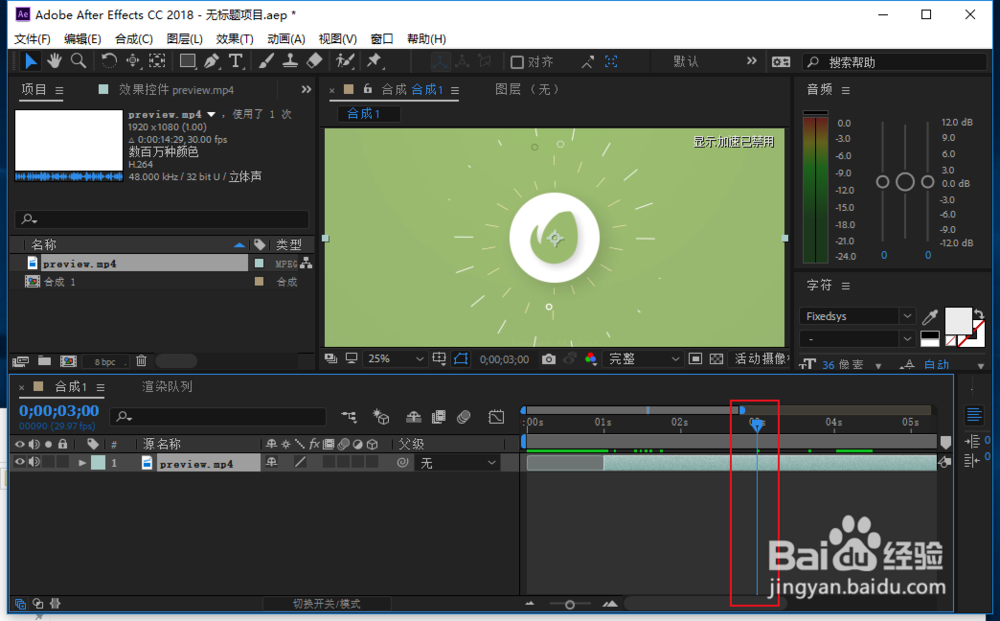The height and width of the screenshot is (621, 1000).
Task: Expand the workspace overflow double chevron
Action: [x=752, y=61]
